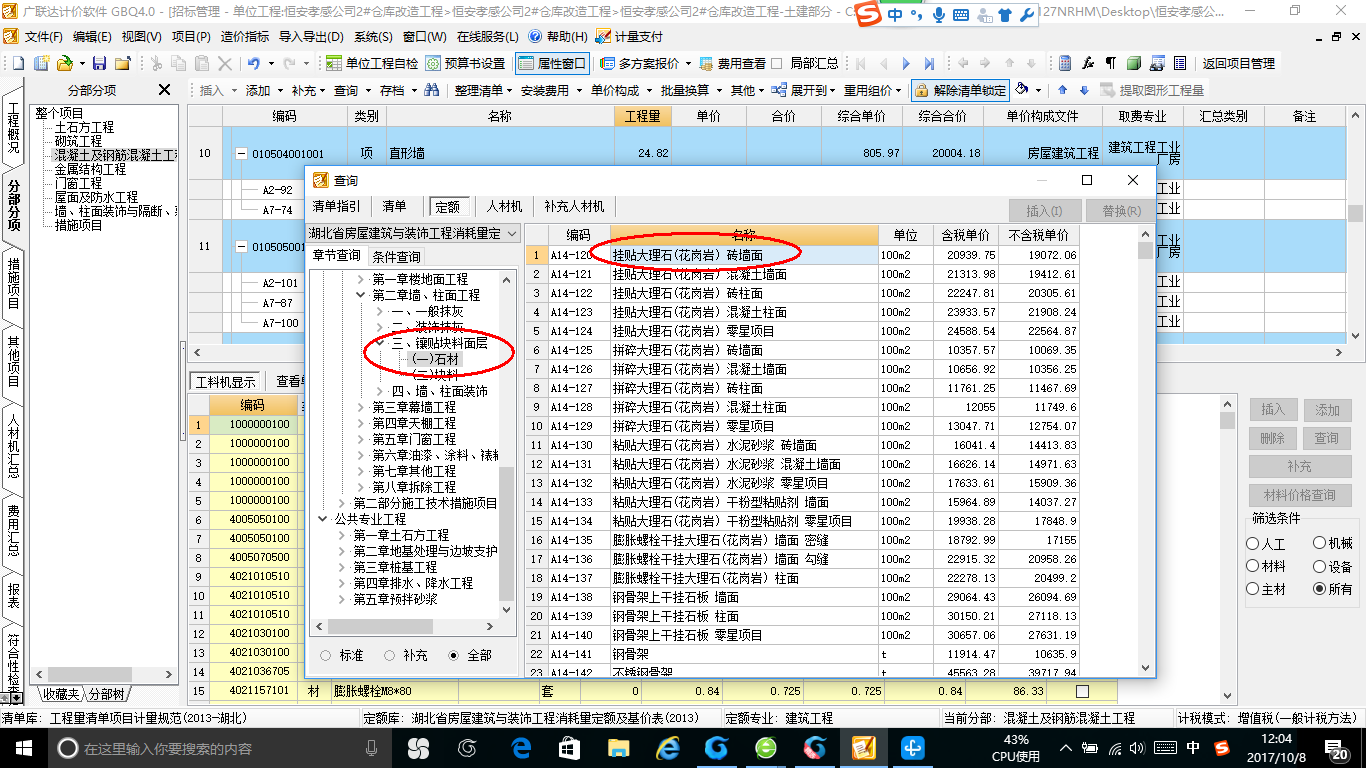Viewport: 1366px width, 768px height.
Task: Collapse 公共专业工程 tree node
Action: click(323, 519)
